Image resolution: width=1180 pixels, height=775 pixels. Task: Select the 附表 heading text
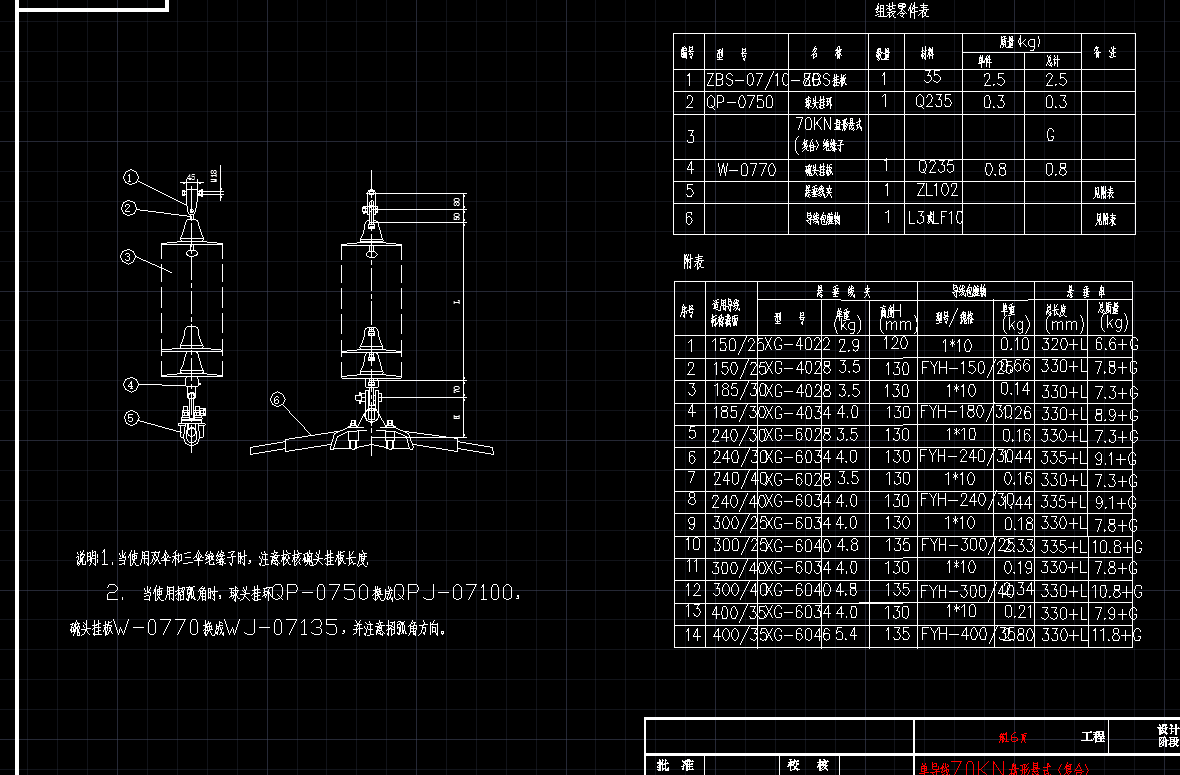click(693, 262)
